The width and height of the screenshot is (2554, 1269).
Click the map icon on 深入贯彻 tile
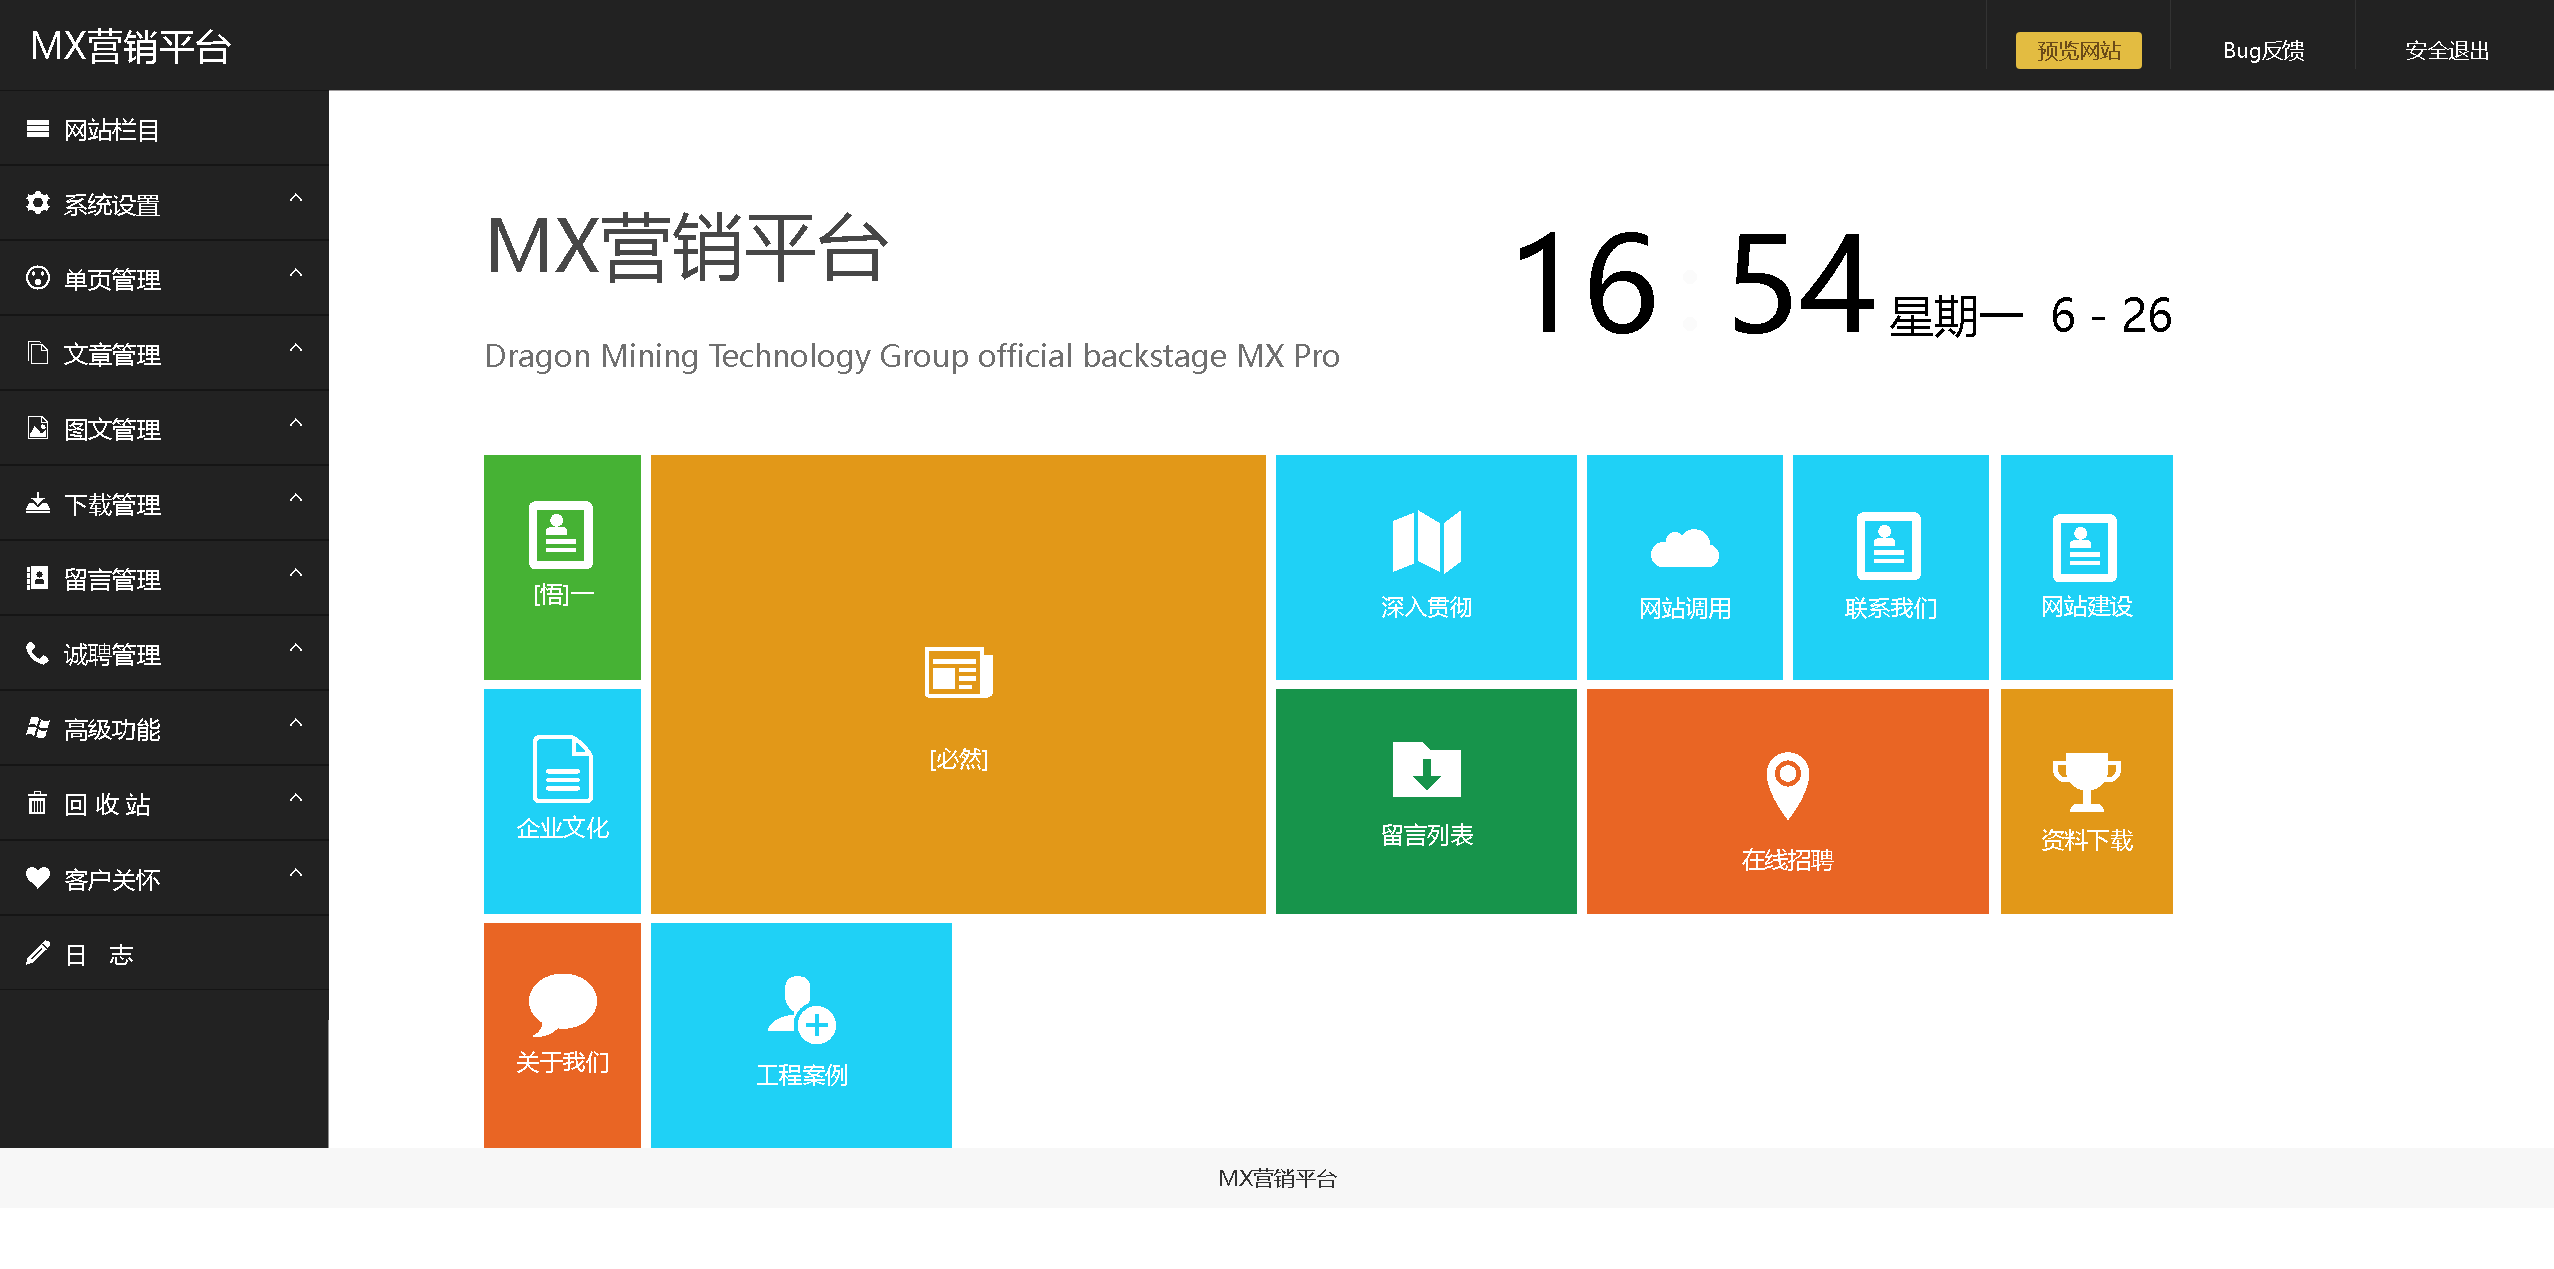coord(1426,541)
